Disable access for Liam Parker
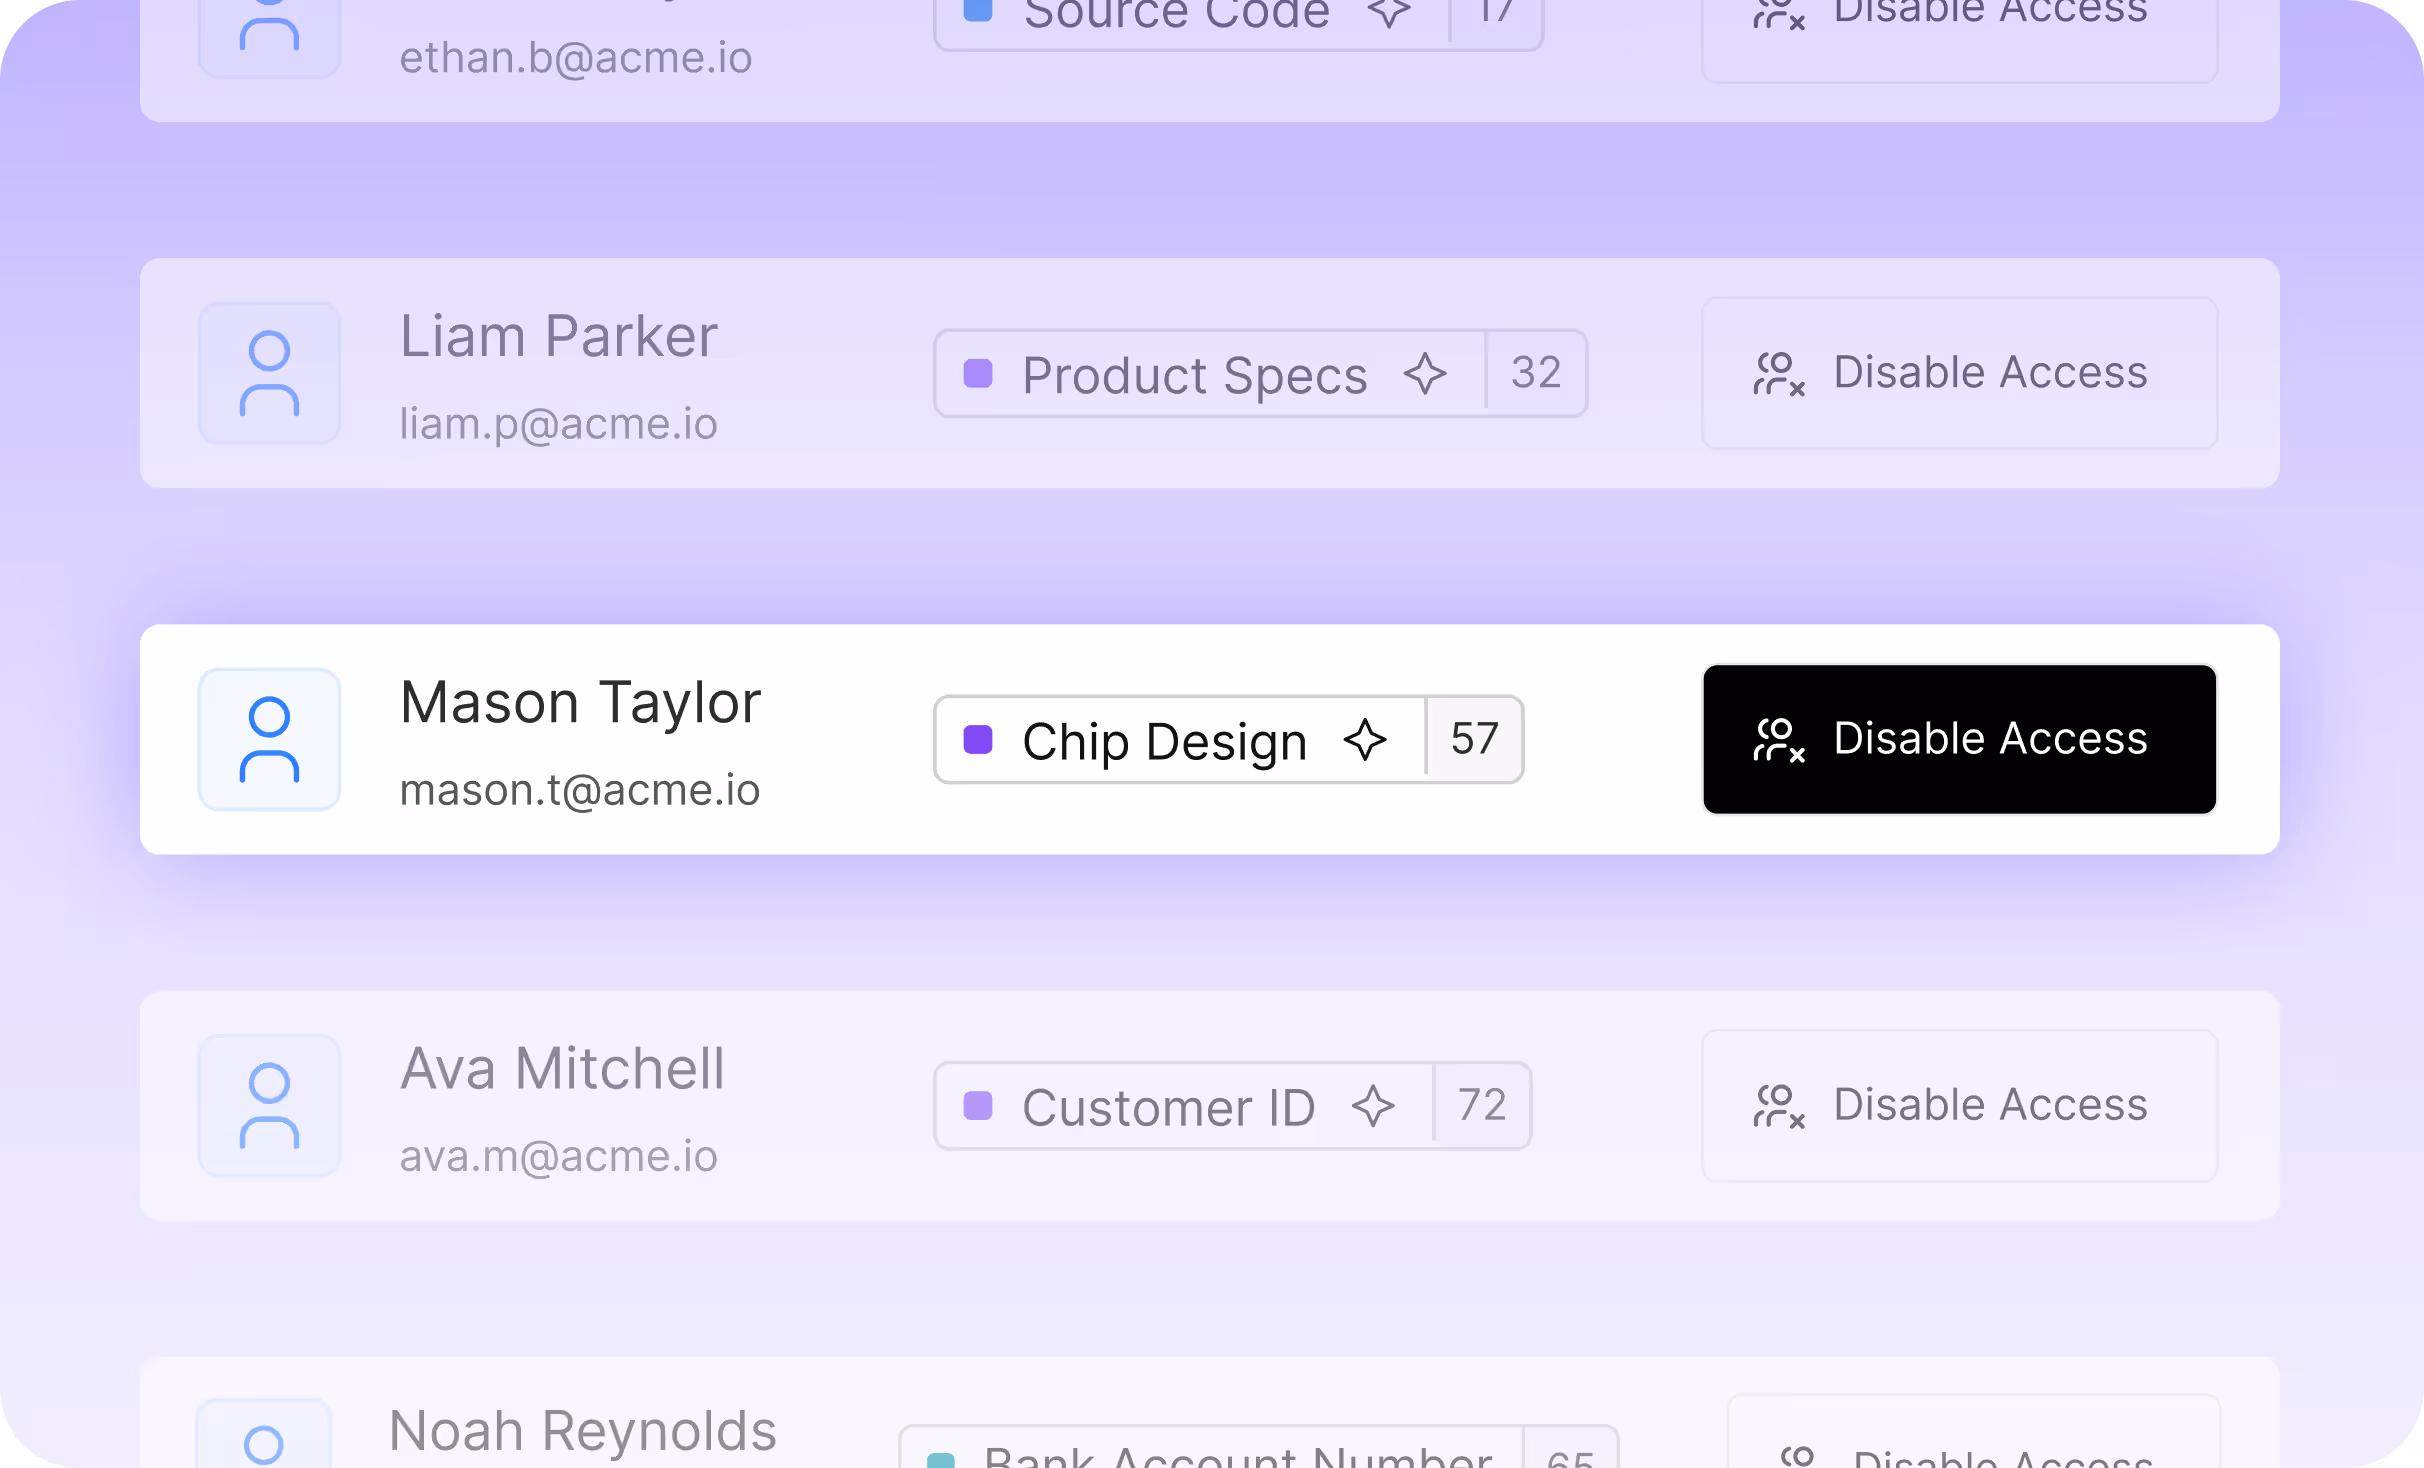Screen dimensions: 2424x1468 [1959, 373]
